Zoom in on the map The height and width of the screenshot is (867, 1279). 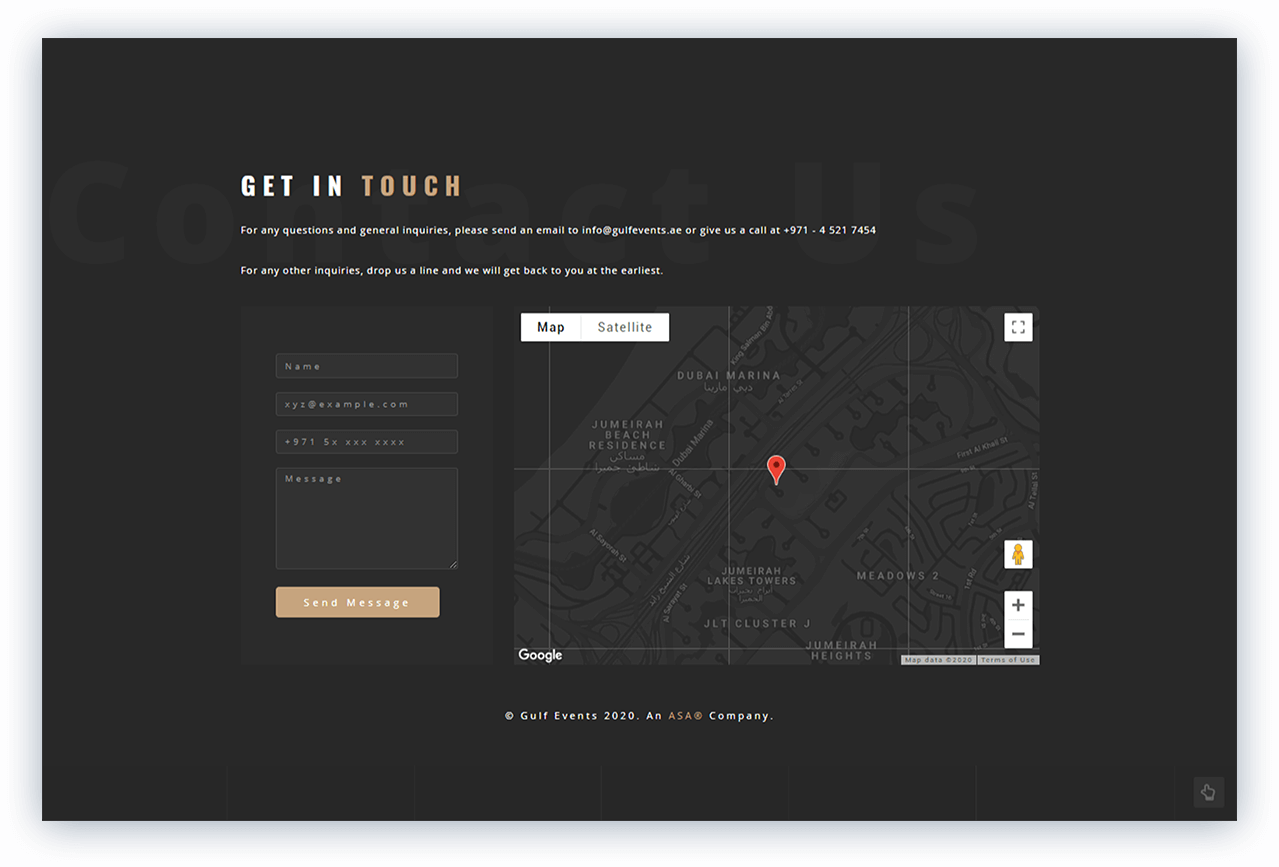1018,605
